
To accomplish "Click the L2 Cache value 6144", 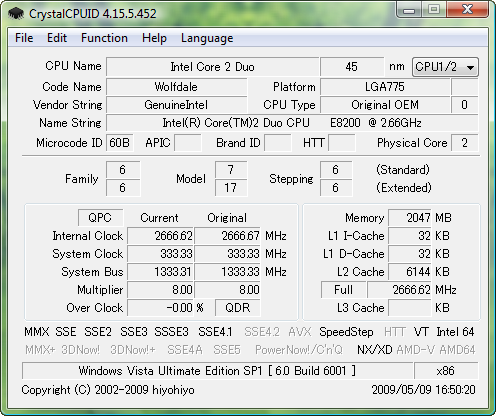I will [410, 272].
